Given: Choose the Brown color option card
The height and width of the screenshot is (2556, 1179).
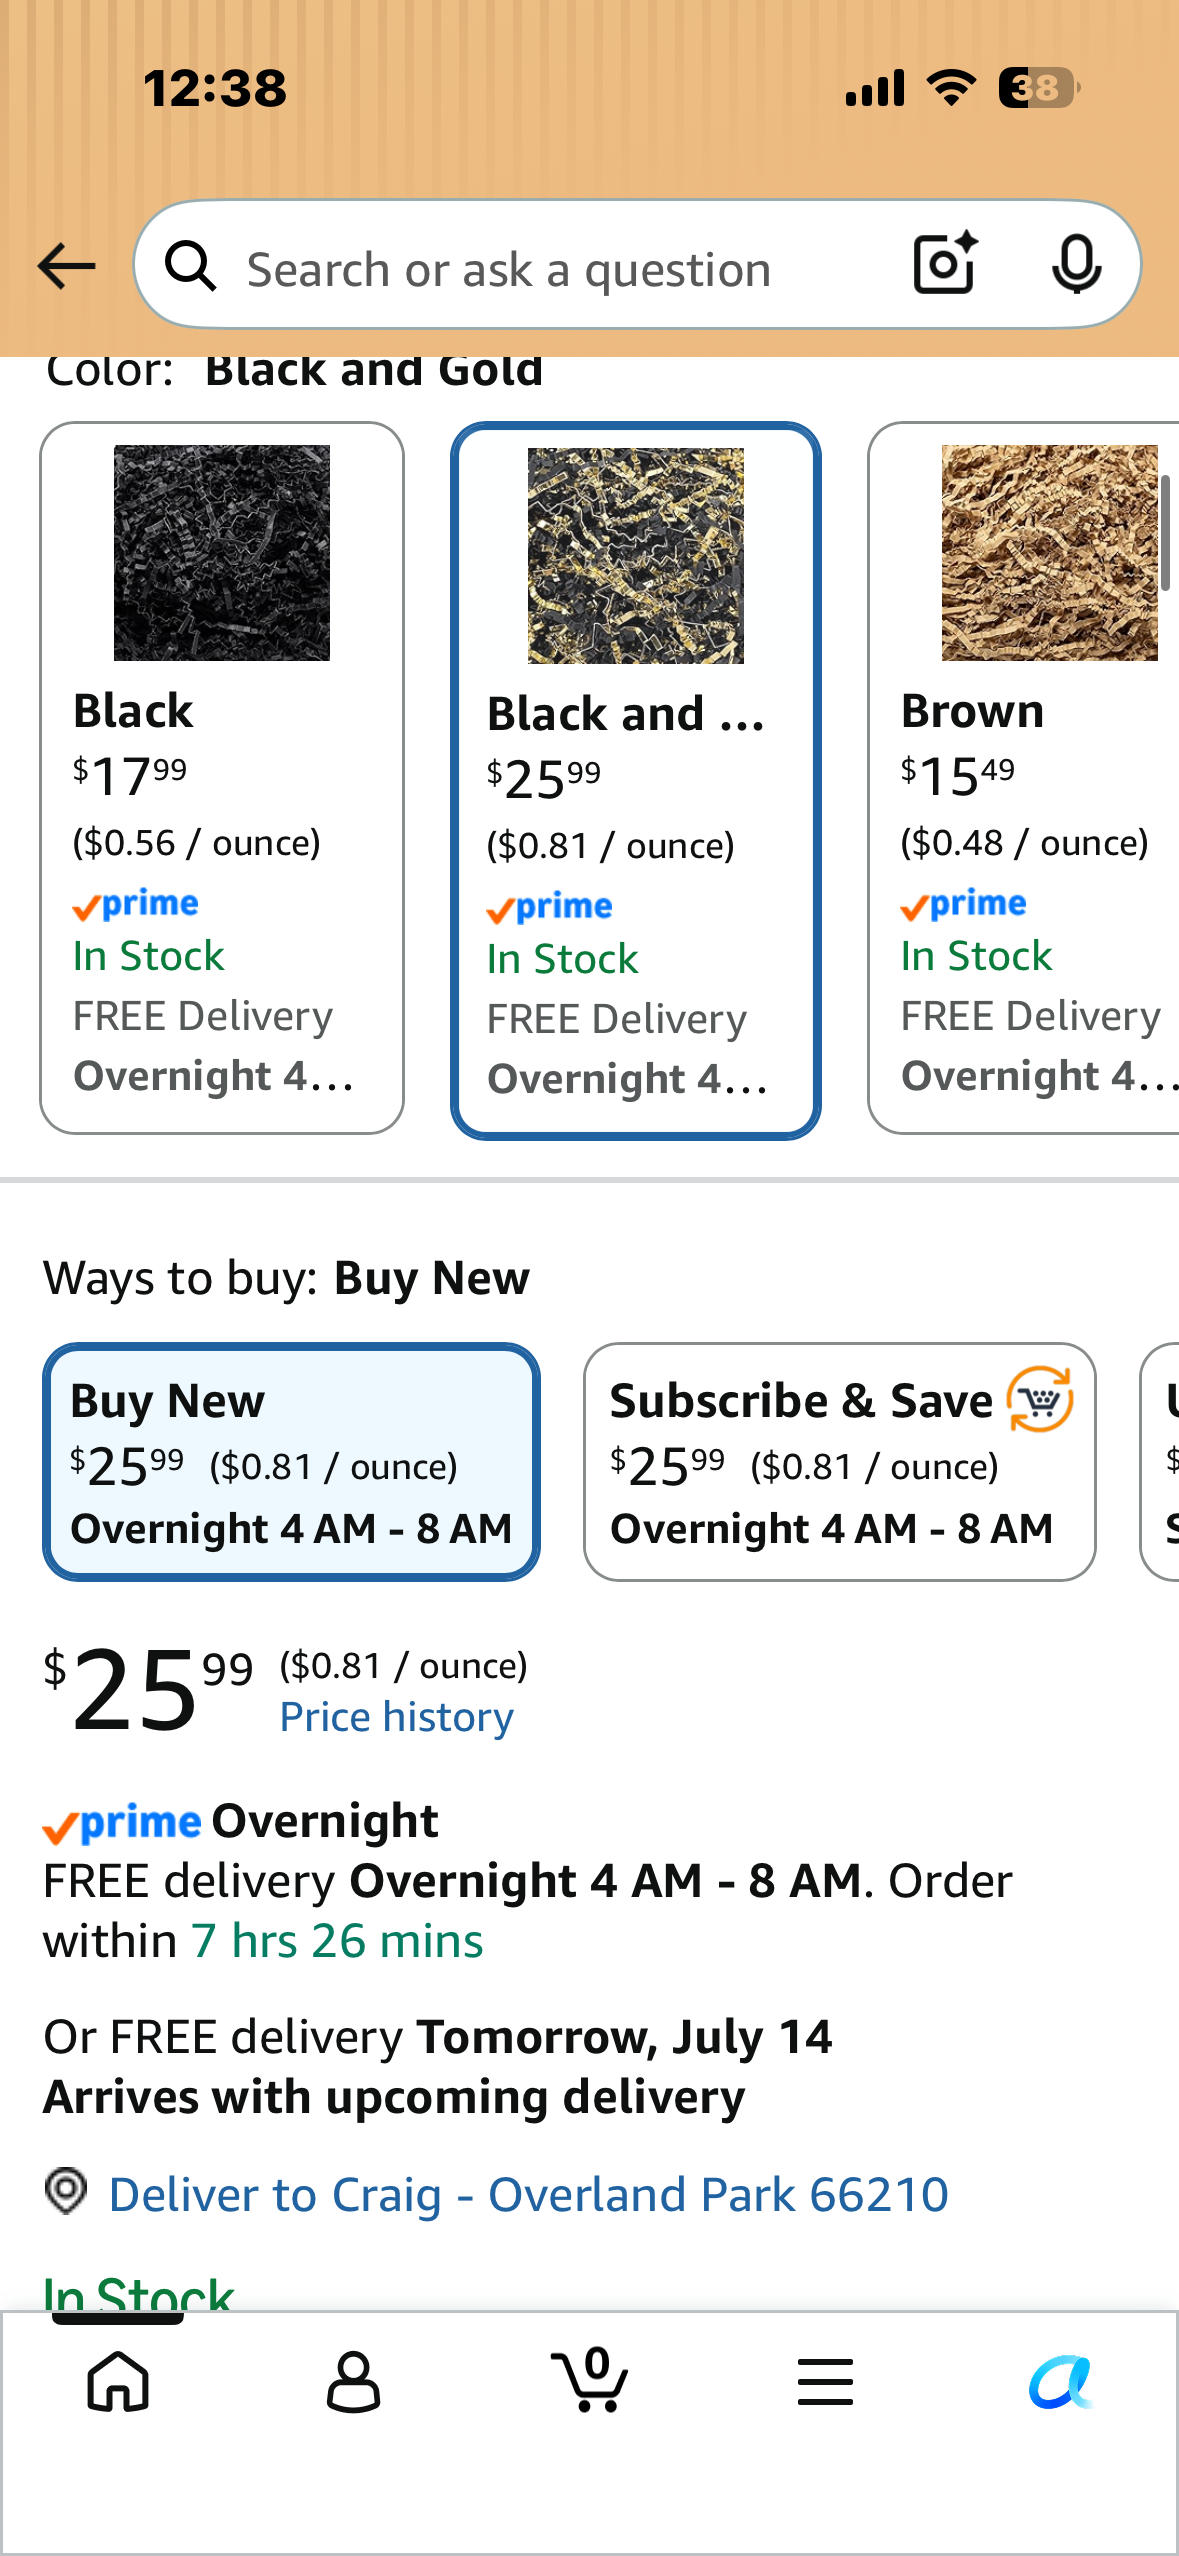Looking at the screenshot, I should point(1024,778).
